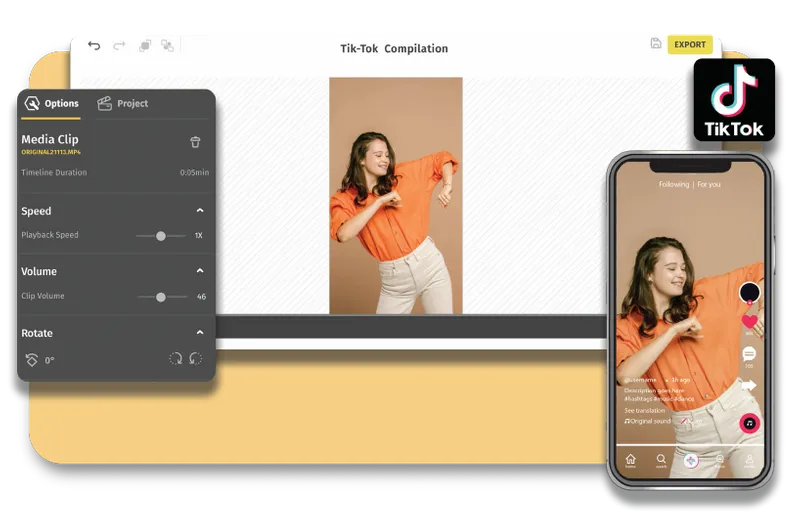
Task: Switch to the Project tab
Action: [x=122, y=103]
